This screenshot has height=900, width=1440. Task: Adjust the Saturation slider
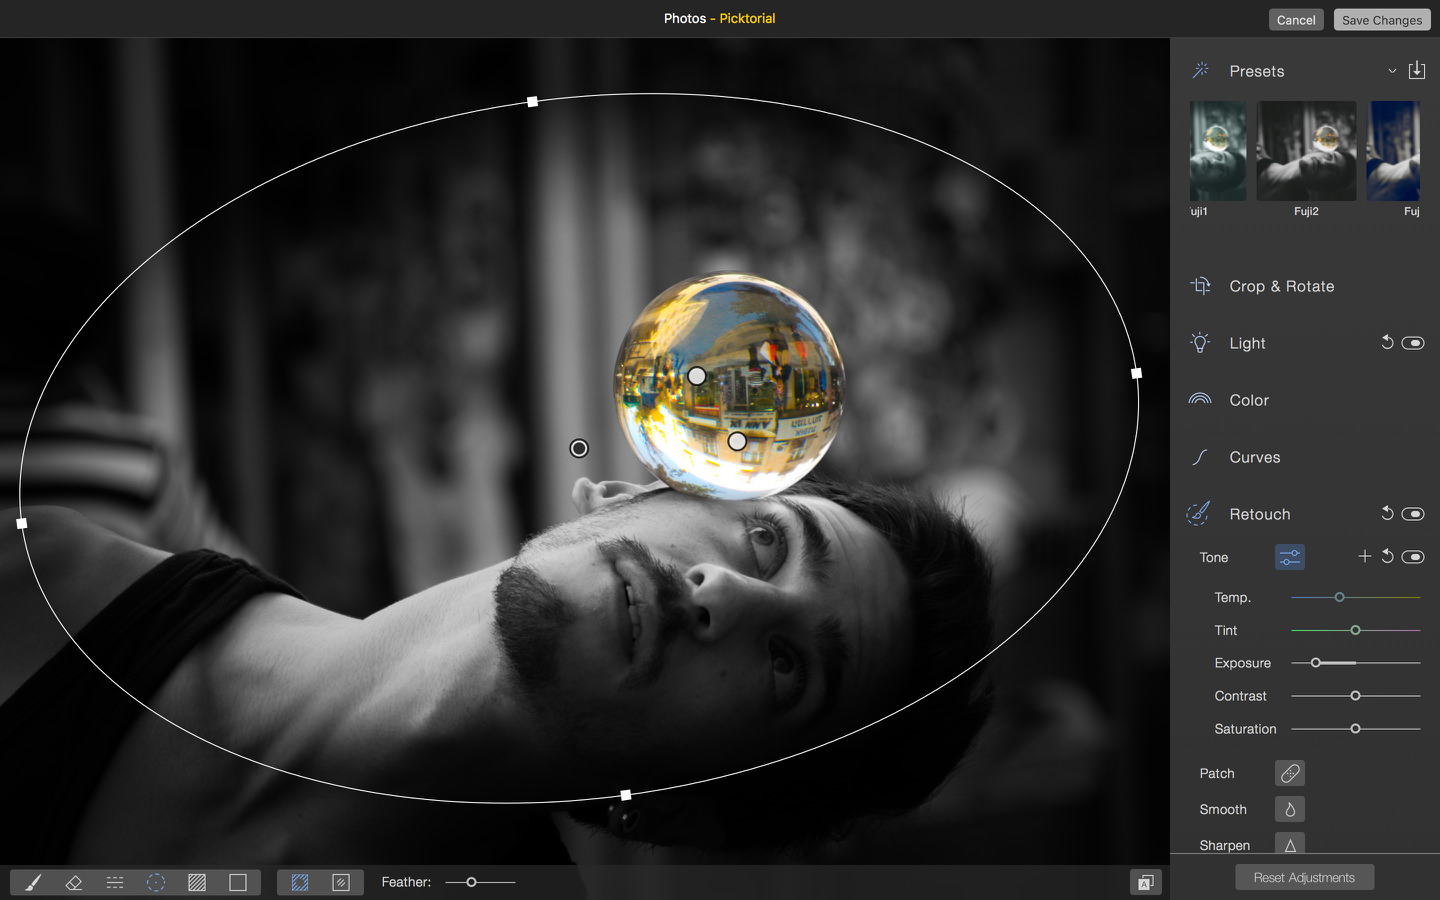[1355, 729]
